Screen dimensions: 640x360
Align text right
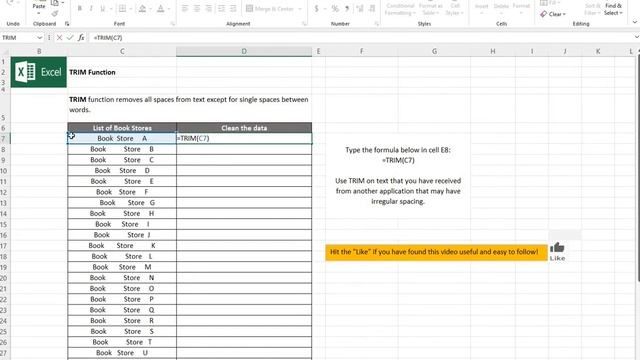(209, 9)
